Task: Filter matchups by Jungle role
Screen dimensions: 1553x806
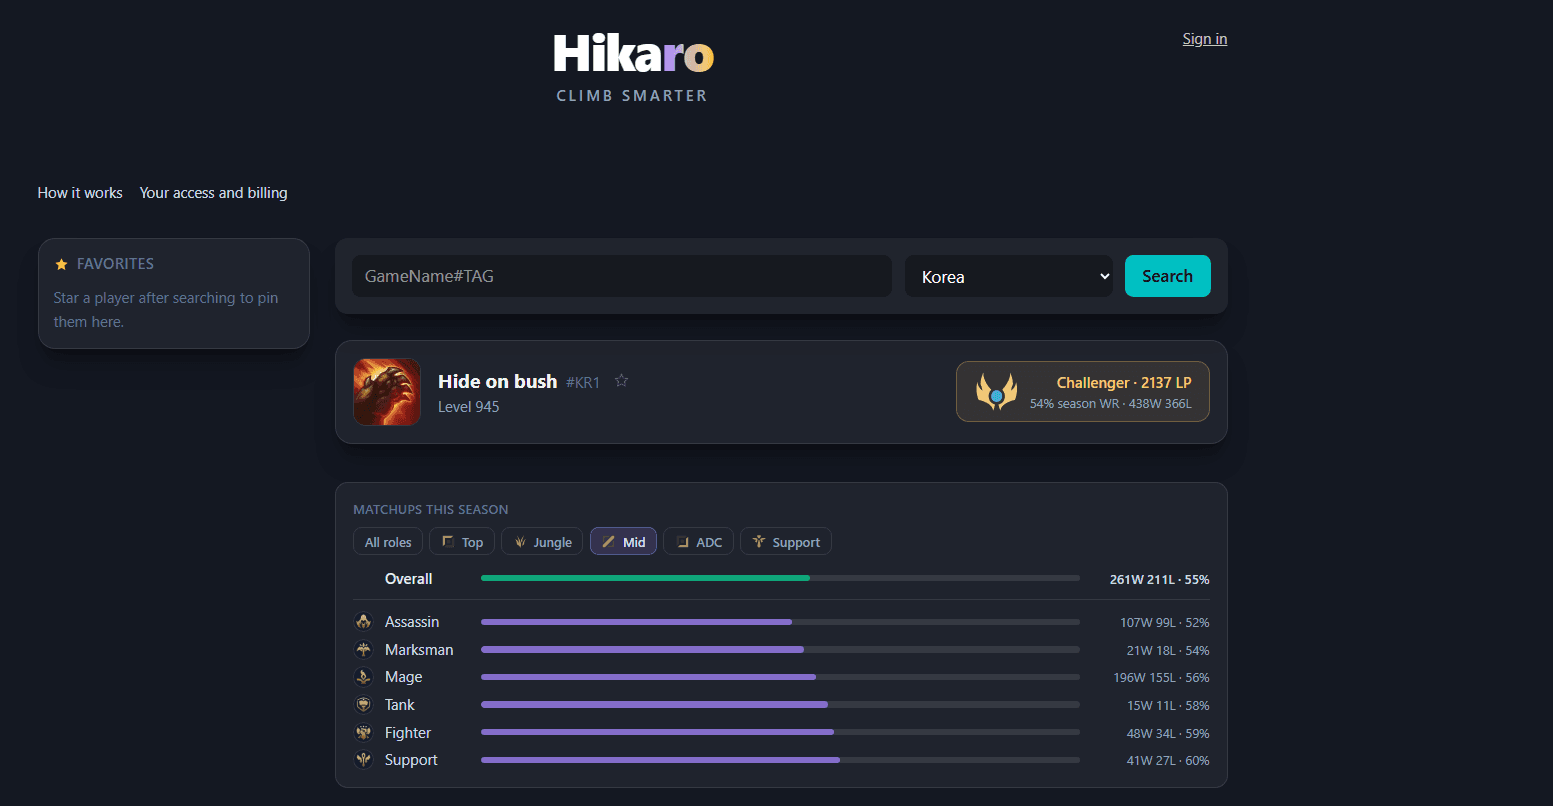Action: 543,542
